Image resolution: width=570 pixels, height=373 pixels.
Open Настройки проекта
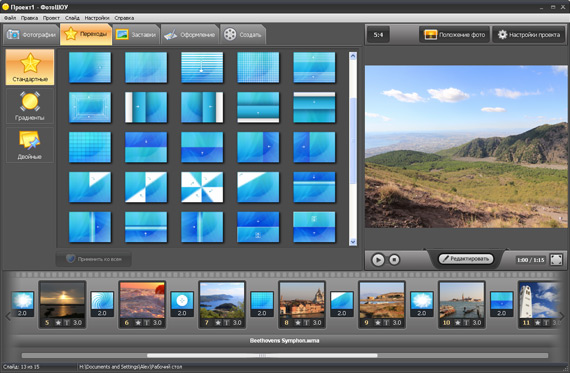pos(529,35)
